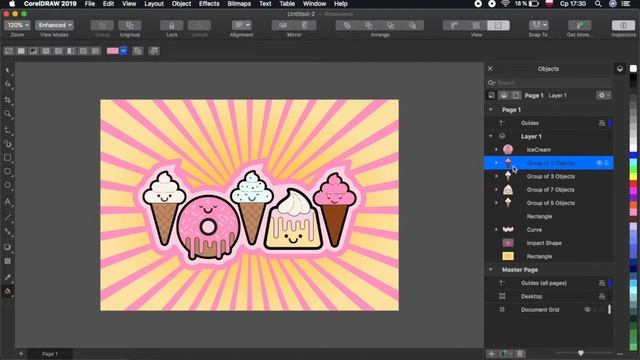
Task: Click the Lock toolbar icon
Action: tap(171, 25)
